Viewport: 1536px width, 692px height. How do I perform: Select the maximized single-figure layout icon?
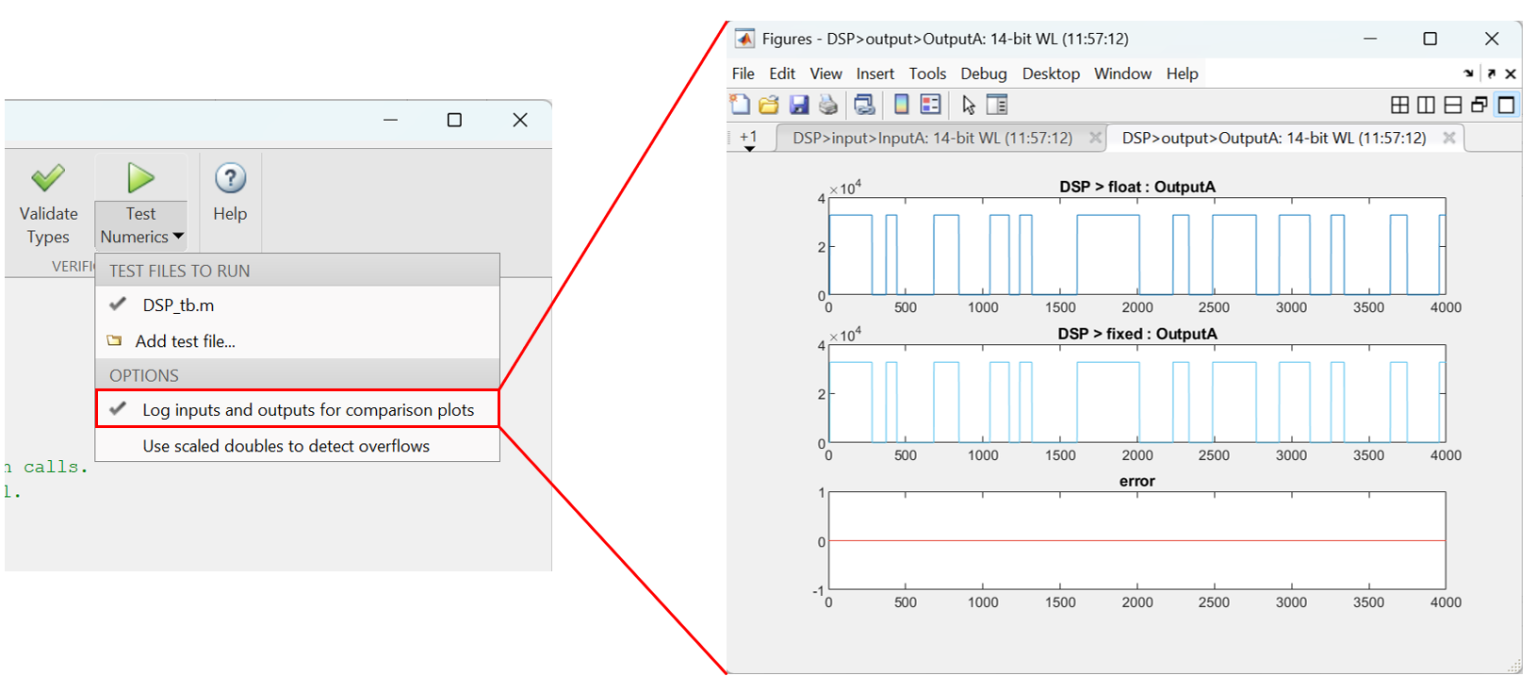(x=1507, y=104)
